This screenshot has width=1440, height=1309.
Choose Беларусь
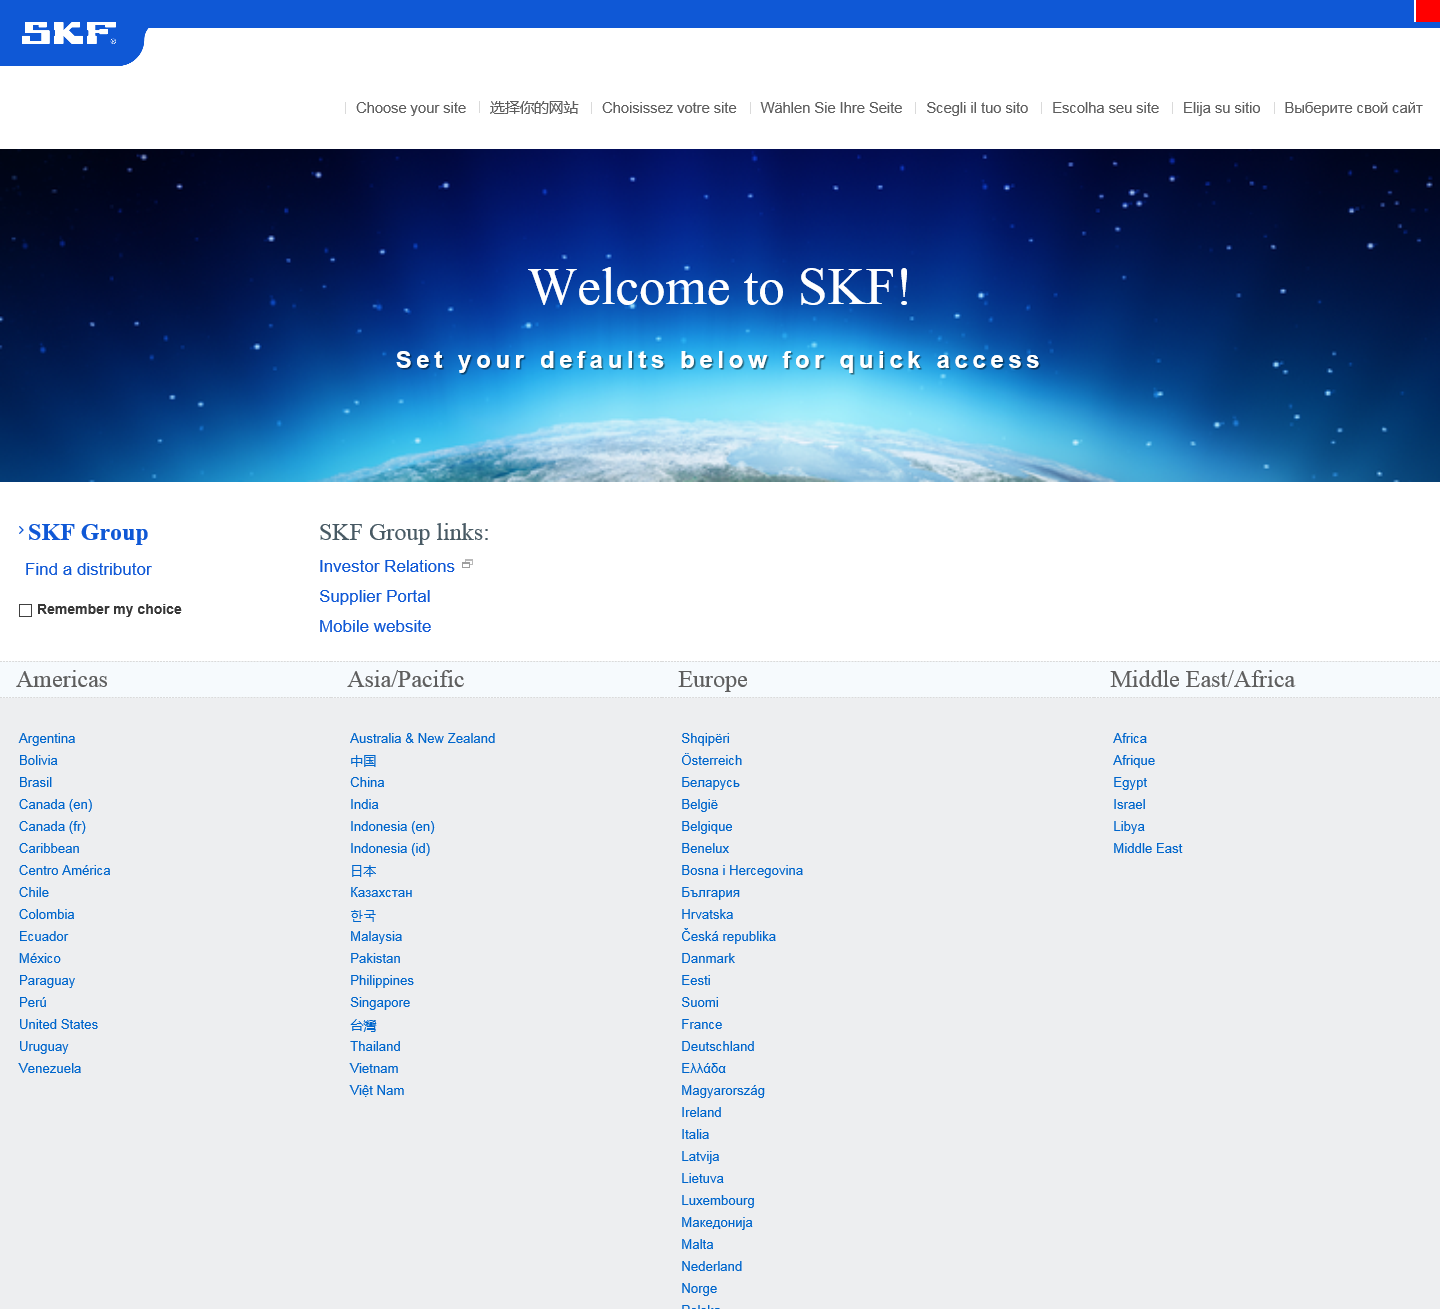click(710, 782)
